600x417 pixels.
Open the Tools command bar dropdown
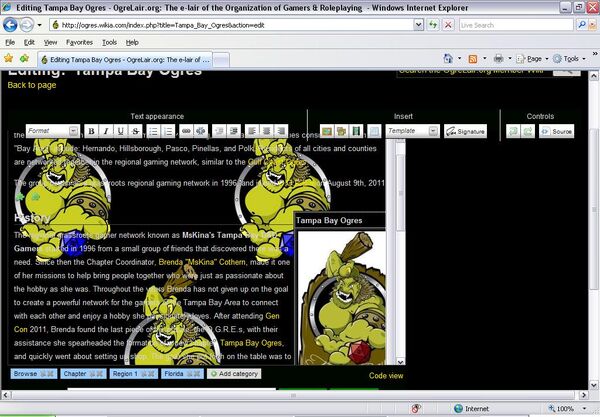pyautogui.click(x=569, y=59)
